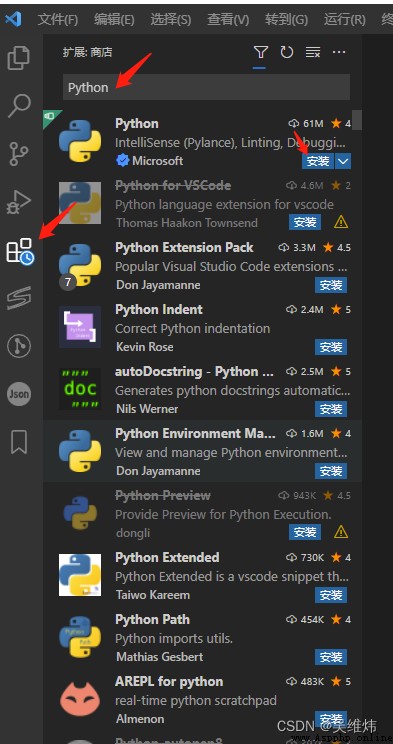Install Python Environment Manager extension
This screenshot has height=744, width=393.
tap(331, 471)
